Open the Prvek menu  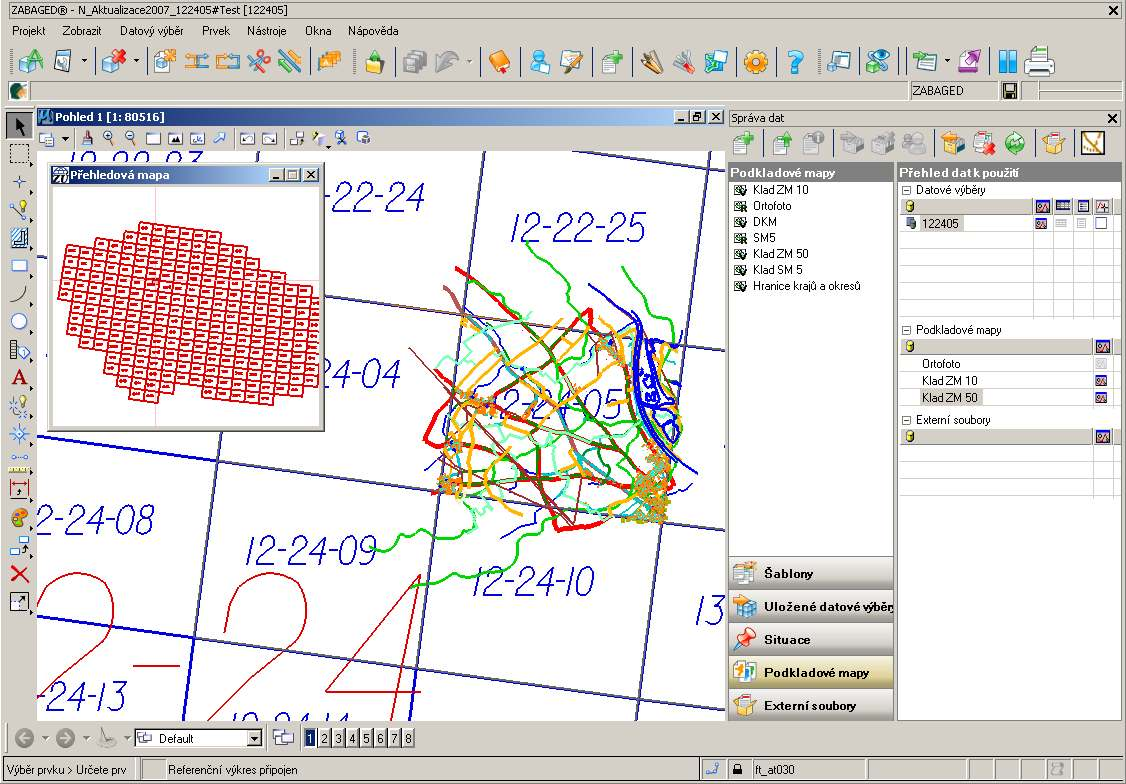[x=216, y=31]
